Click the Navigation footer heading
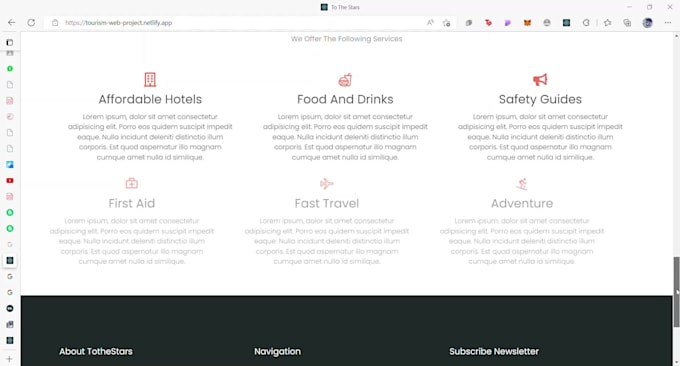This screenshot has width=680, height=366. pyautogui.click(x=278, y=351)
